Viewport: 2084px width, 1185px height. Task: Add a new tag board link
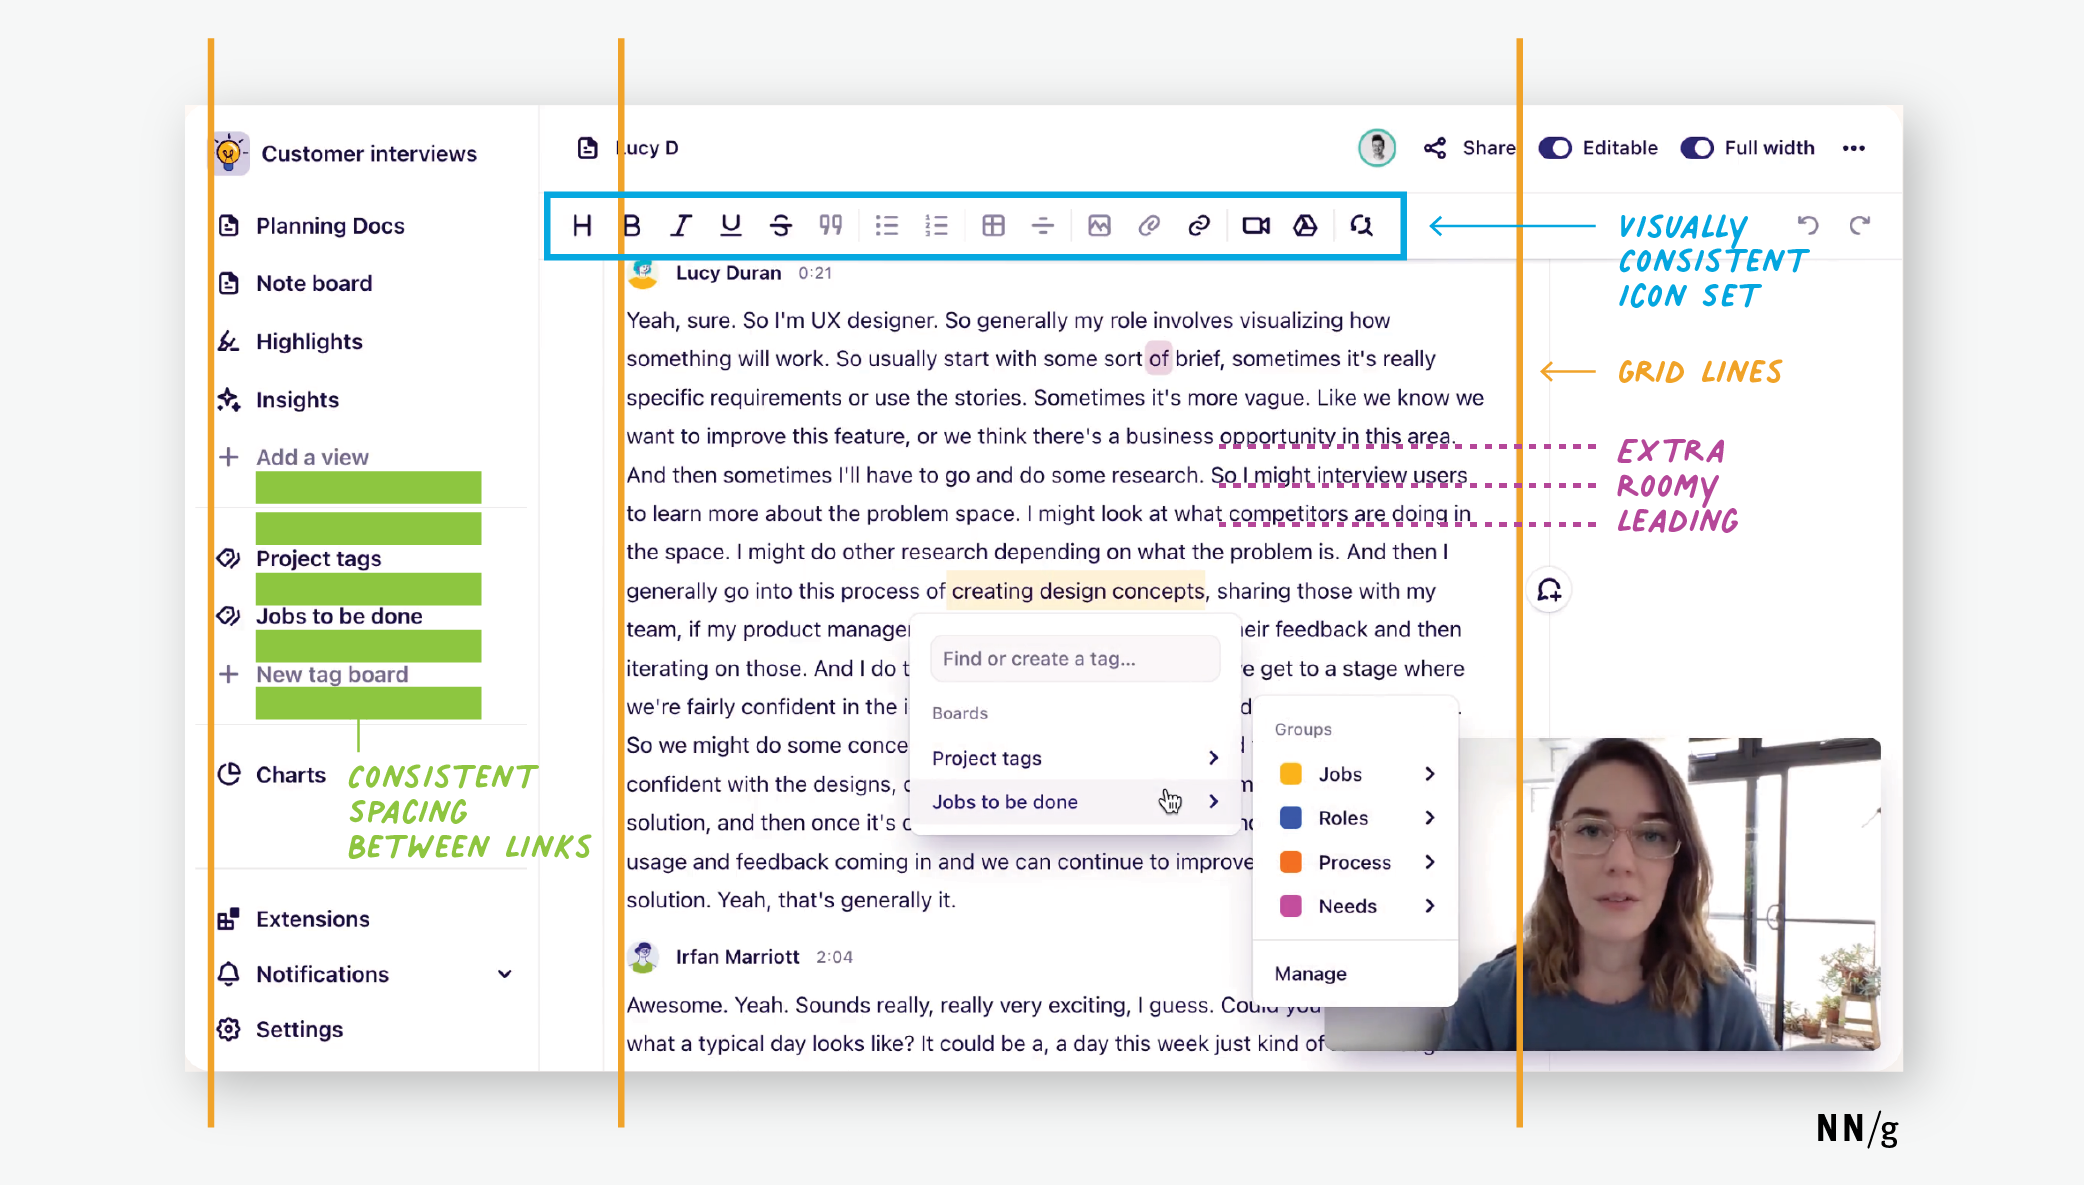click(332, 673)
